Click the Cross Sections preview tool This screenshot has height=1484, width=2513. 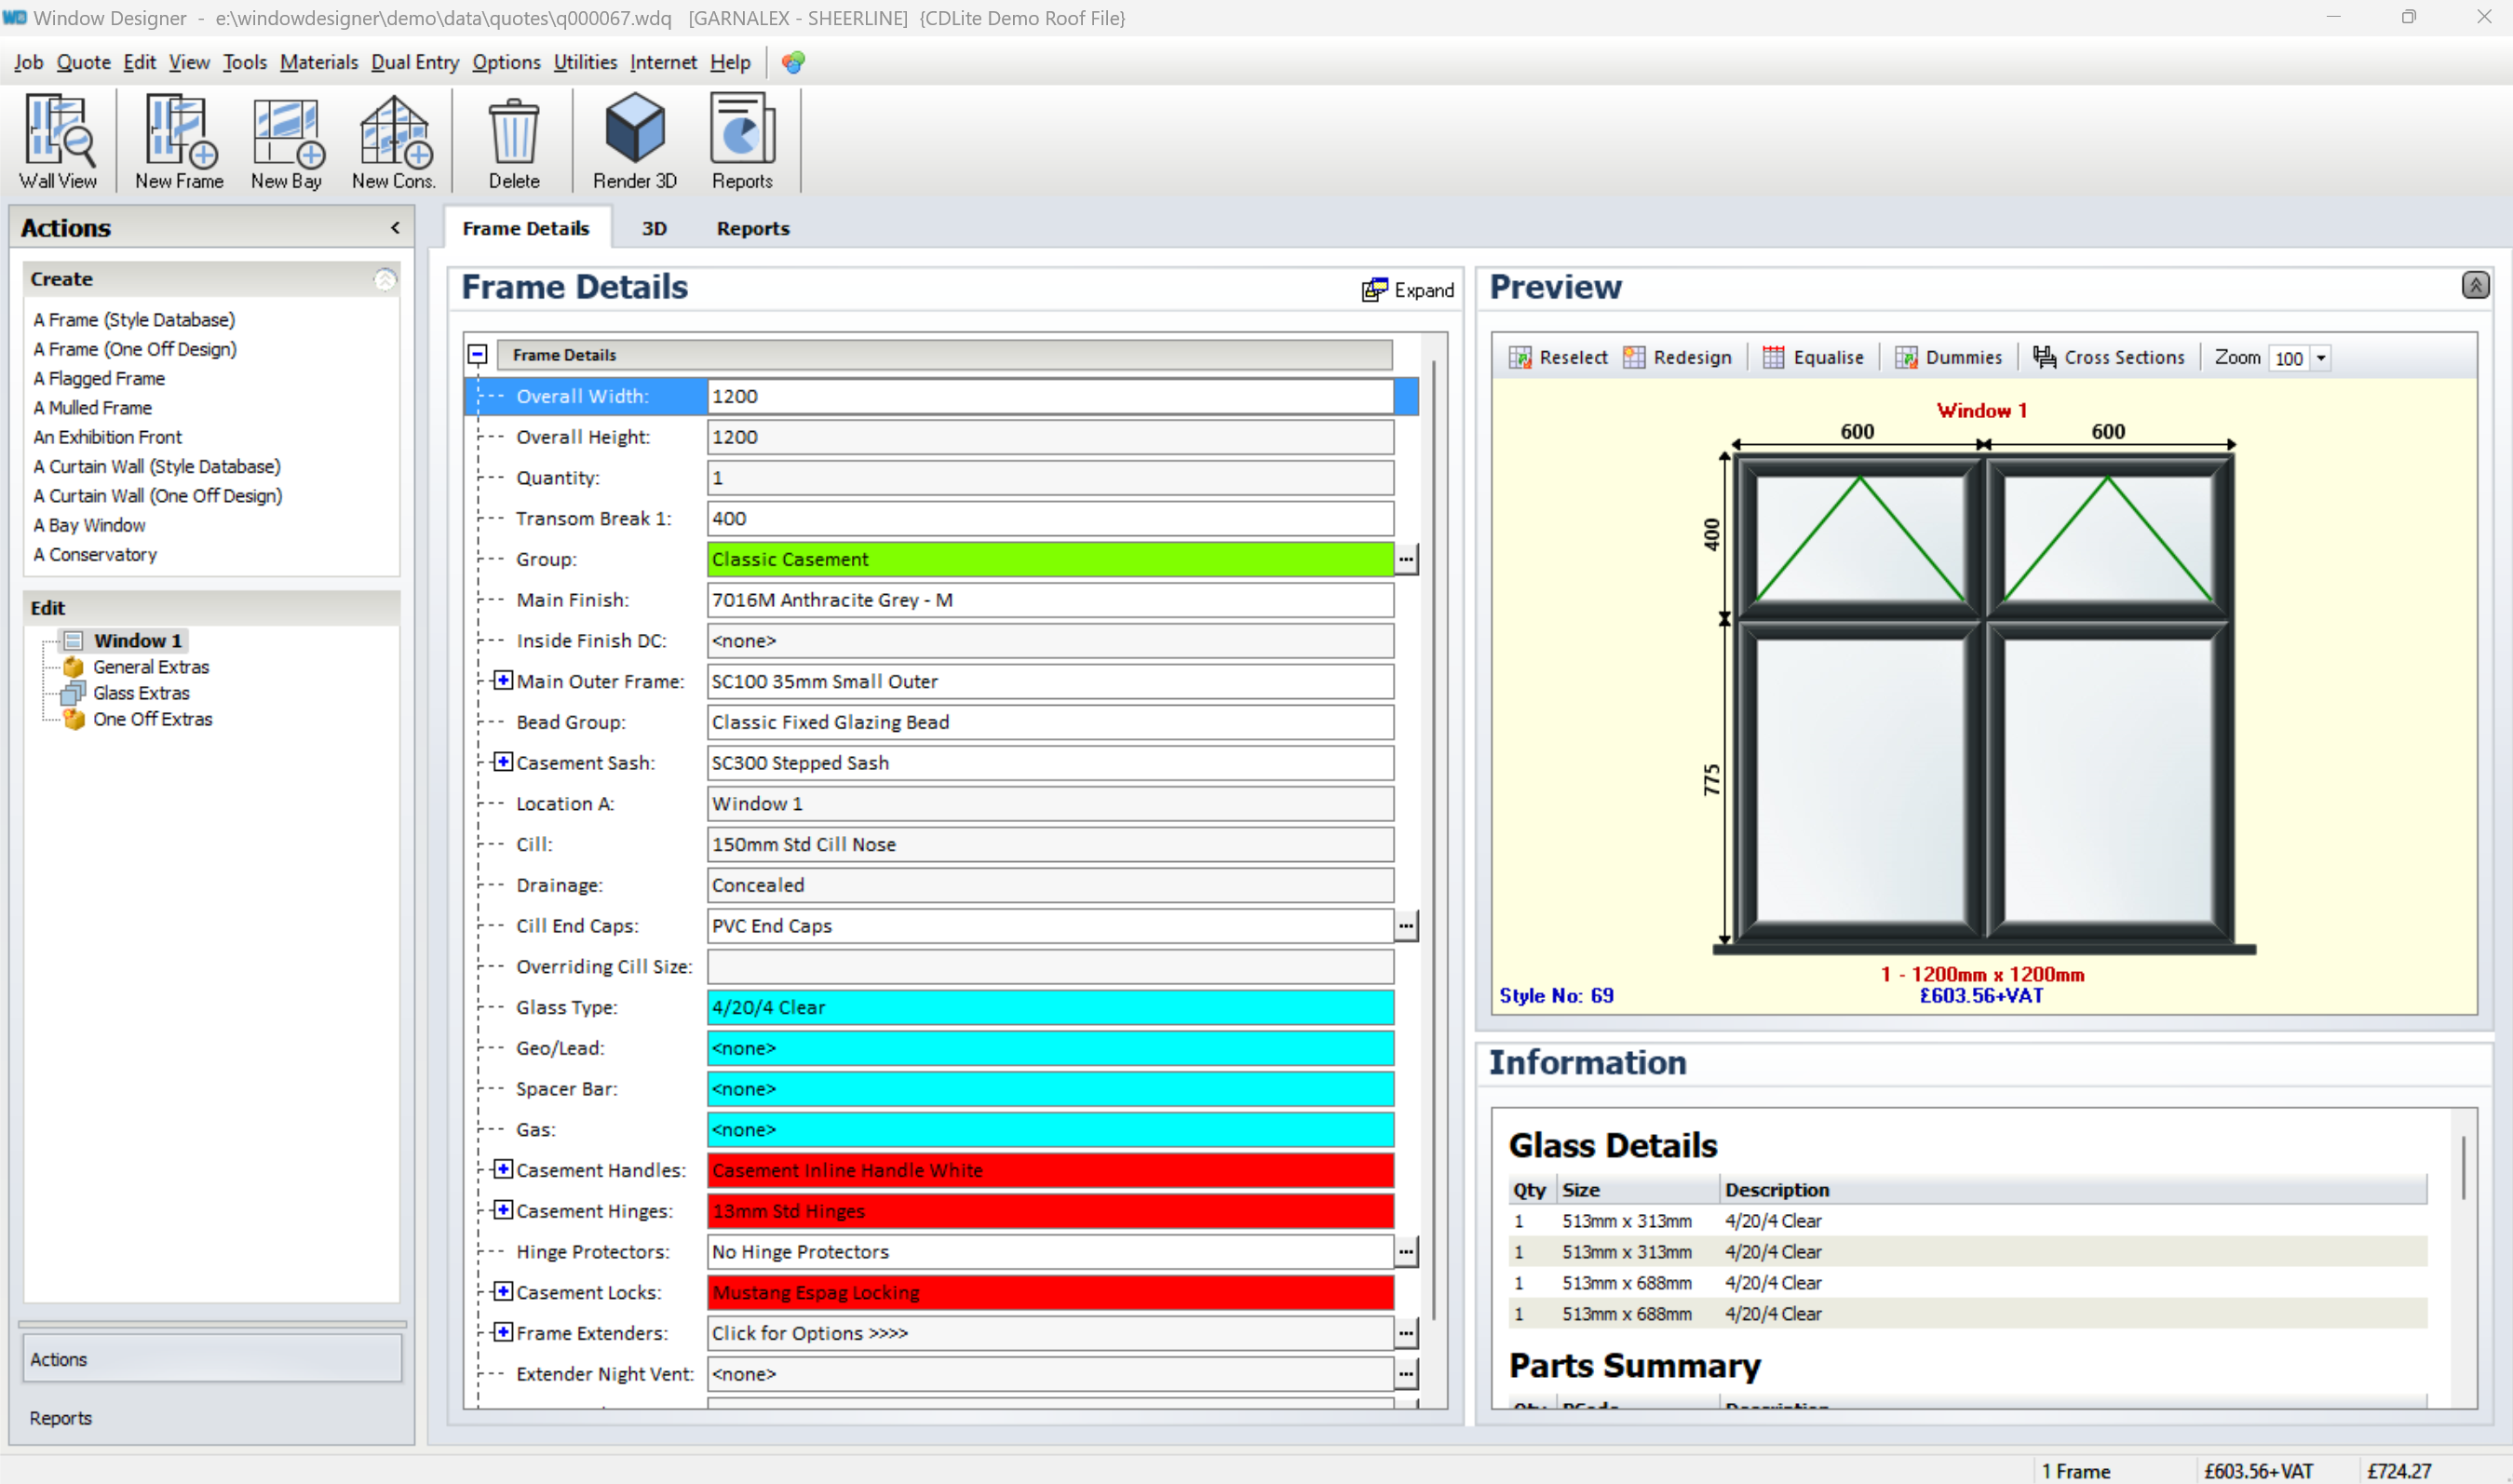2108,357
